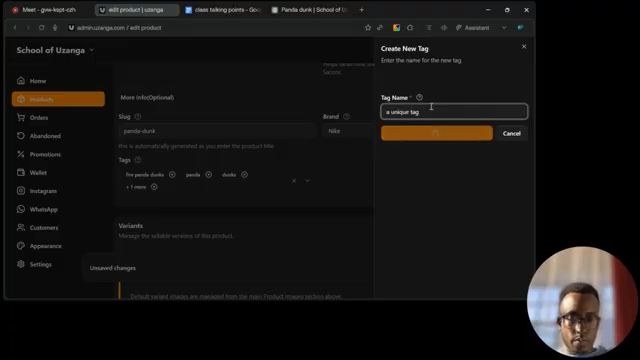The image size is (640, 360).
Task: Click the browser forward arrow
Action: point(28,28)
